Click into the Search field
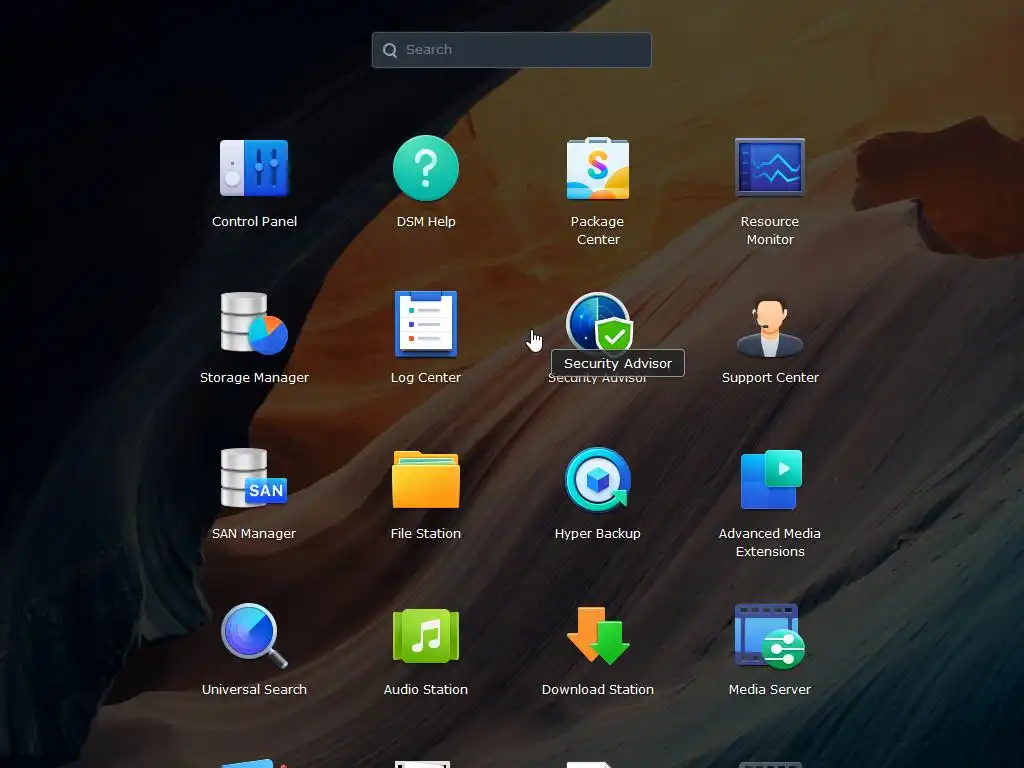This screenshot has width=1024, height=768. (511, 50)
